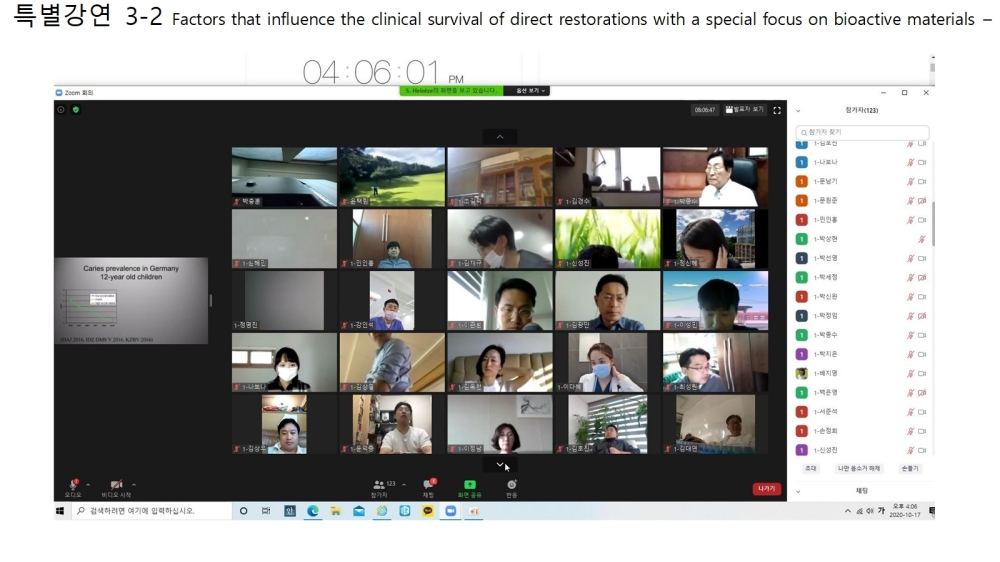Image resolution: width=1000 pixels, height=562 pixels.
Task: Click the green encryption shield icon
Action: tap(76, 109)
